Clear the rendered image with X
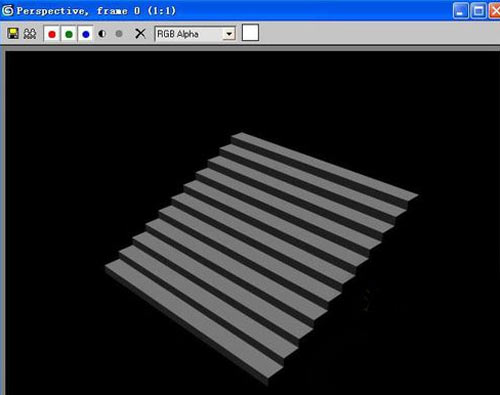Image resolution: width=500 pixels, height=395 pixels. (140, 33)
